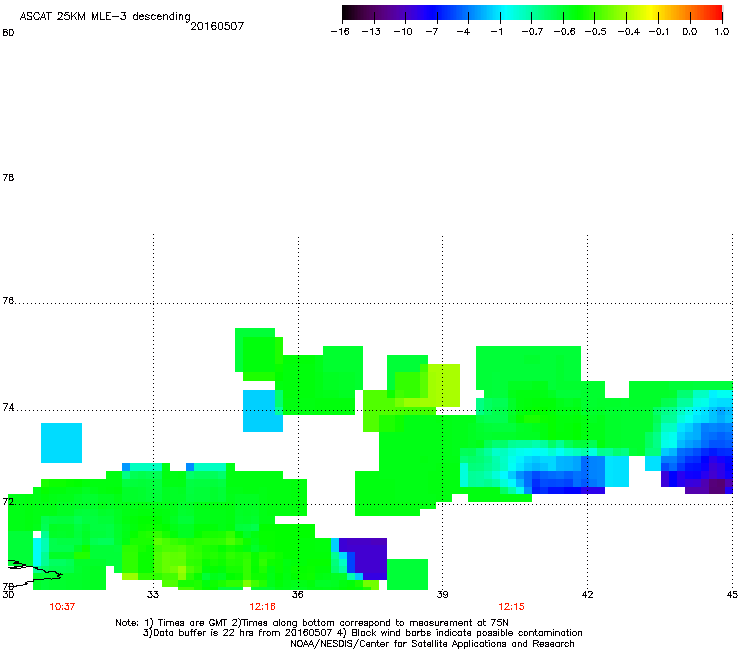Click the red 12:16 pass time
Screen dimensions: 740x650
click(262, 607)
